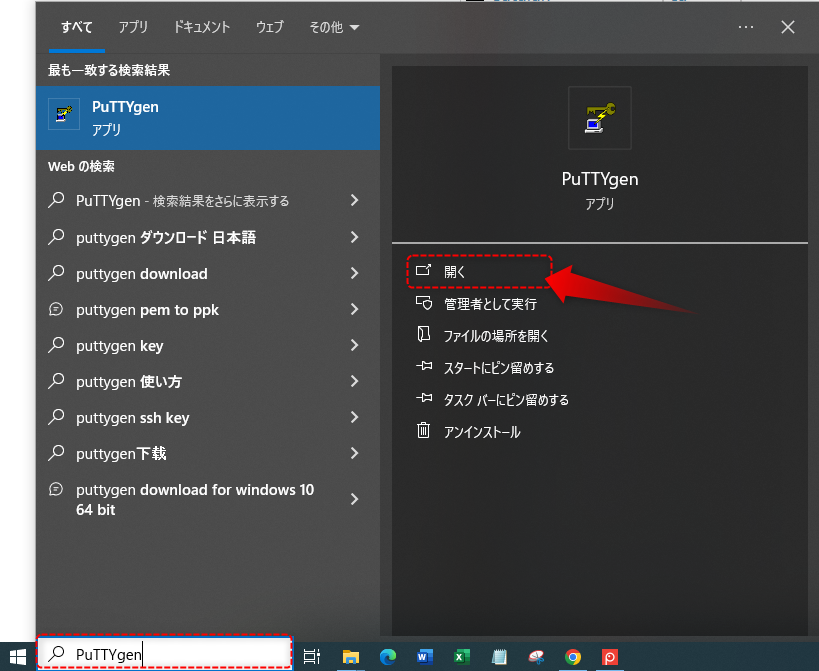This screenshot has width=819, height=671.
Task: Click magnifier icon in taskbar search box
Action: pos(56,653)
